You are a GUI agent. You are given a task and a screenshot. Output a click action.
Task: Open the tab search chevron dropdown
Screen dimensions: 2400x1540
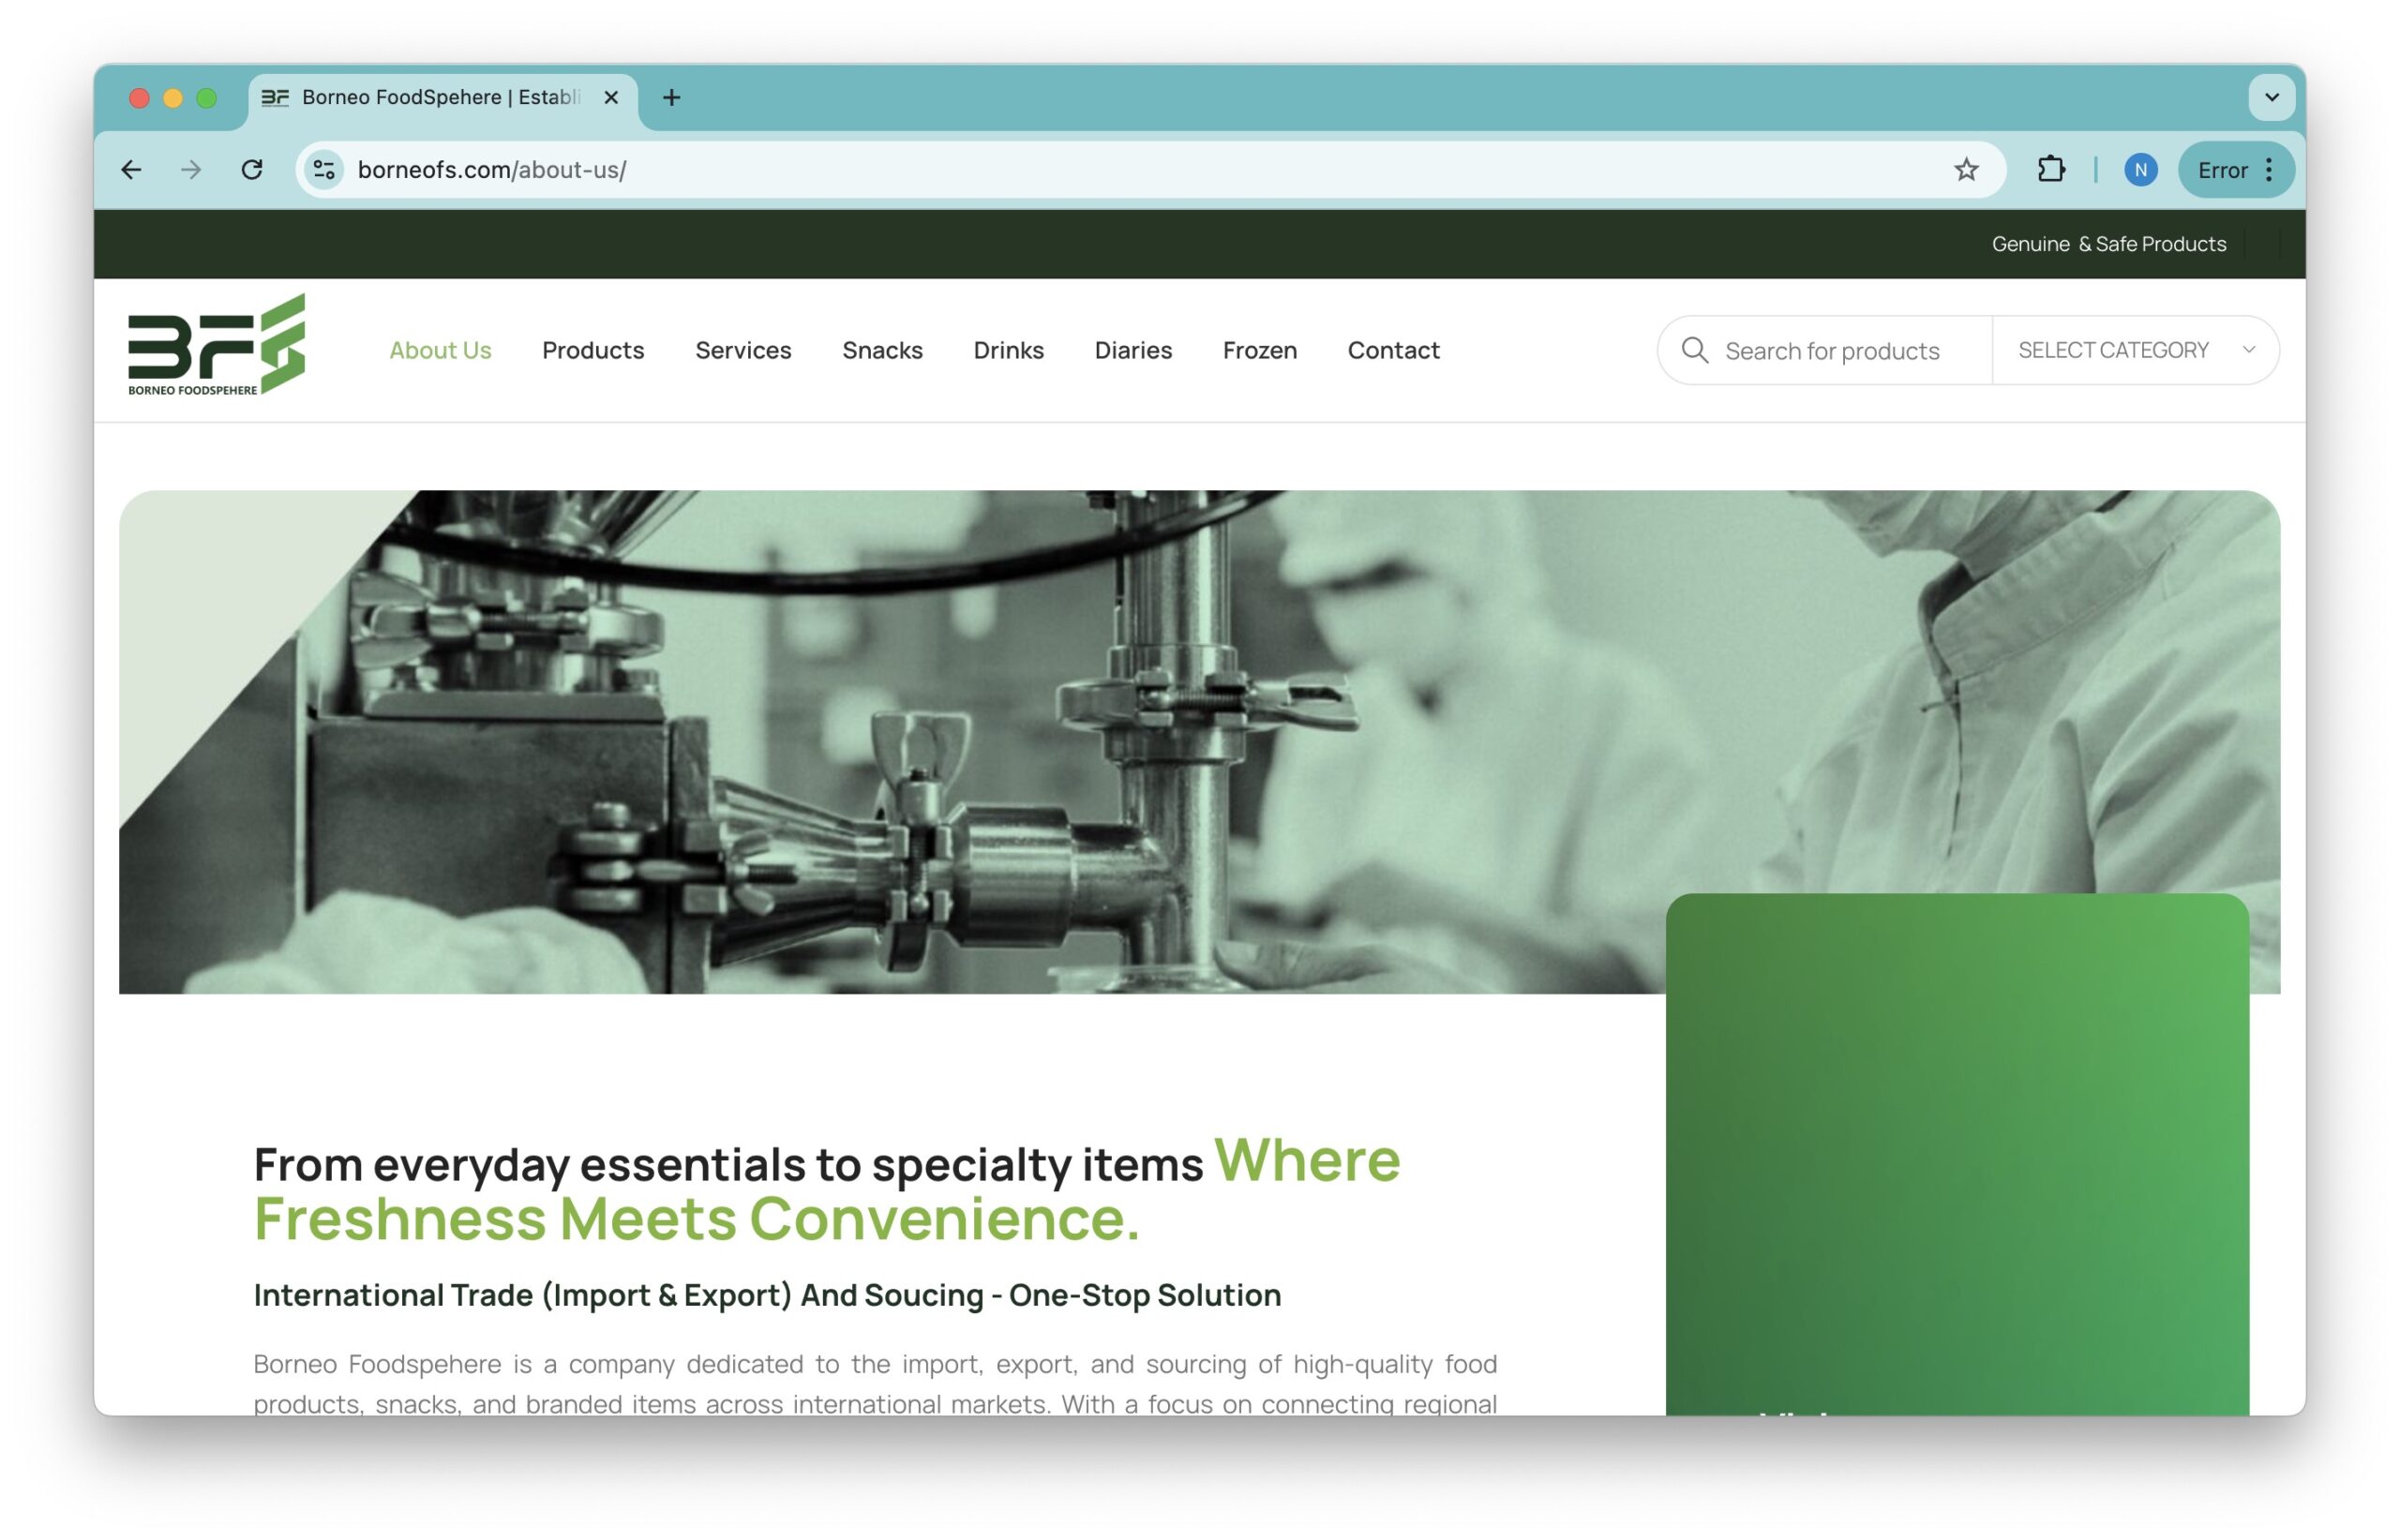coord(2272,97)
